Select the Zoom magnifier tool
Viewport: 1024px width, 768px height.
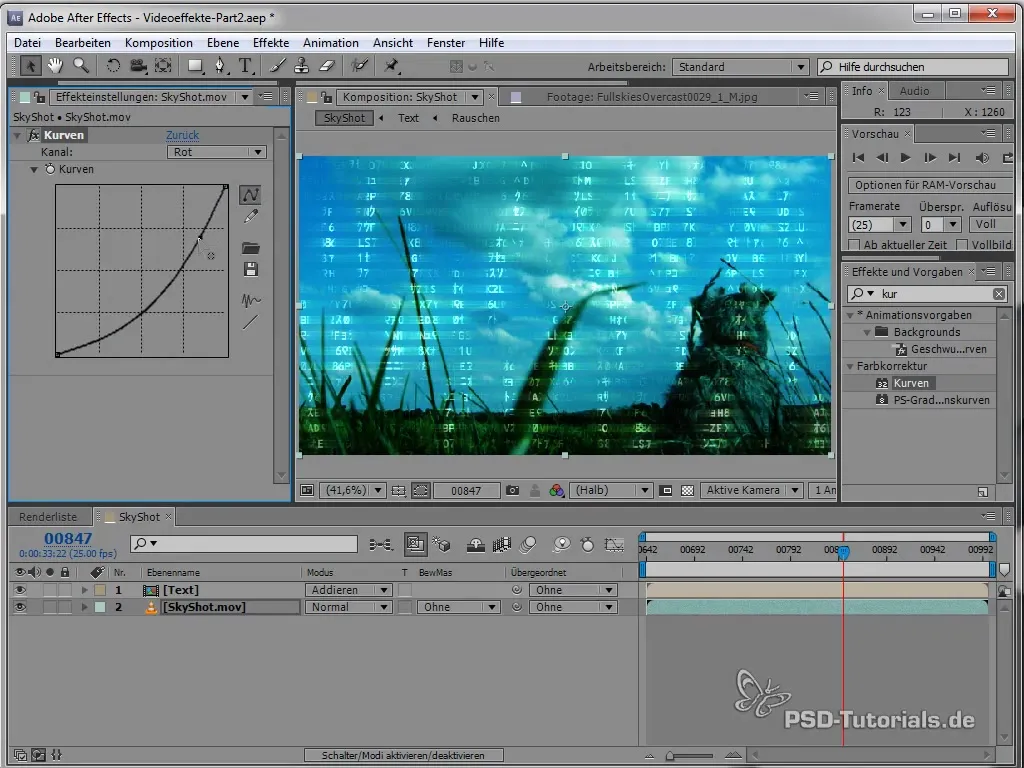(81, 65)
